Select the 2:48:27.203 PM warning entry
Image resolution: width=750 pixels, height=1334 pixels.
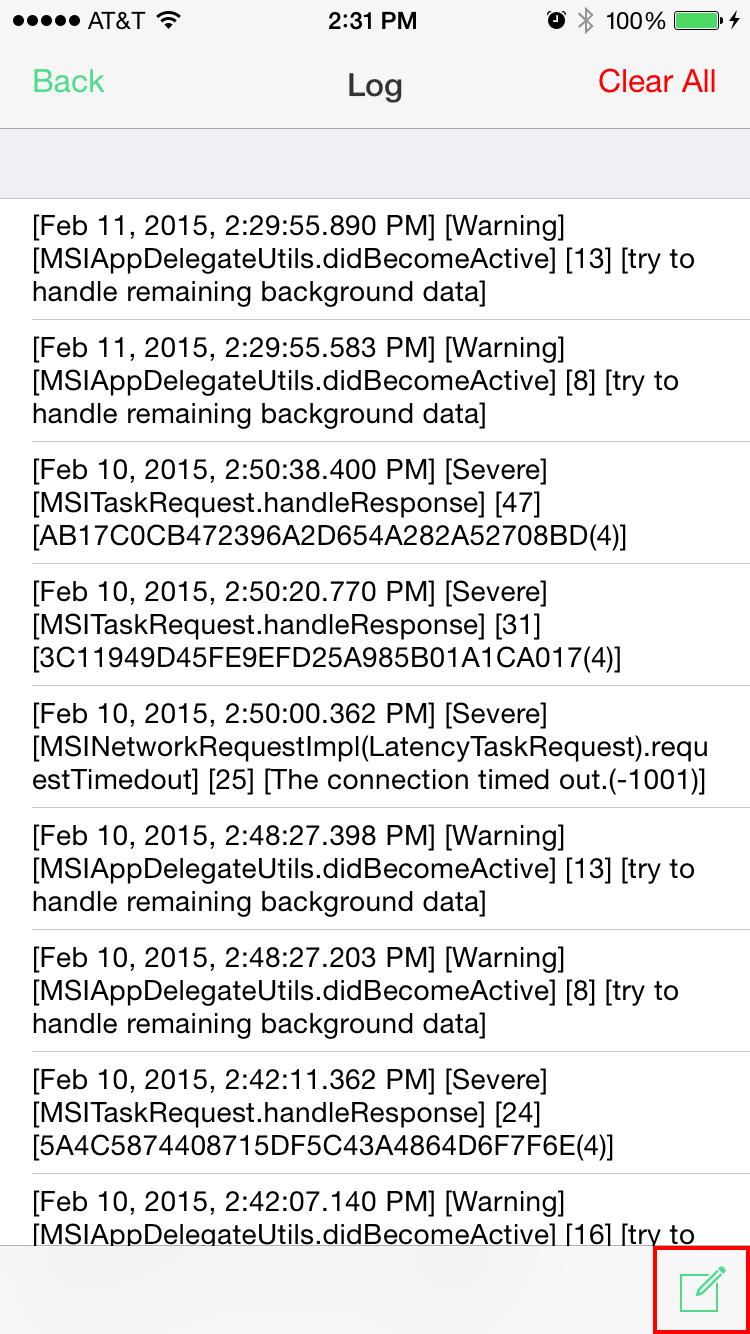click(375, 991)
